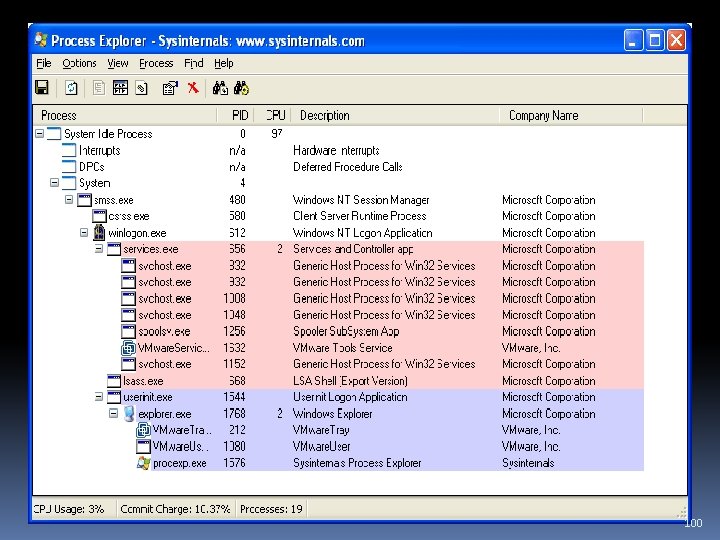Click the winlogon.exe process icon
The height and width of the screenshot is (540, 720).
99,233
